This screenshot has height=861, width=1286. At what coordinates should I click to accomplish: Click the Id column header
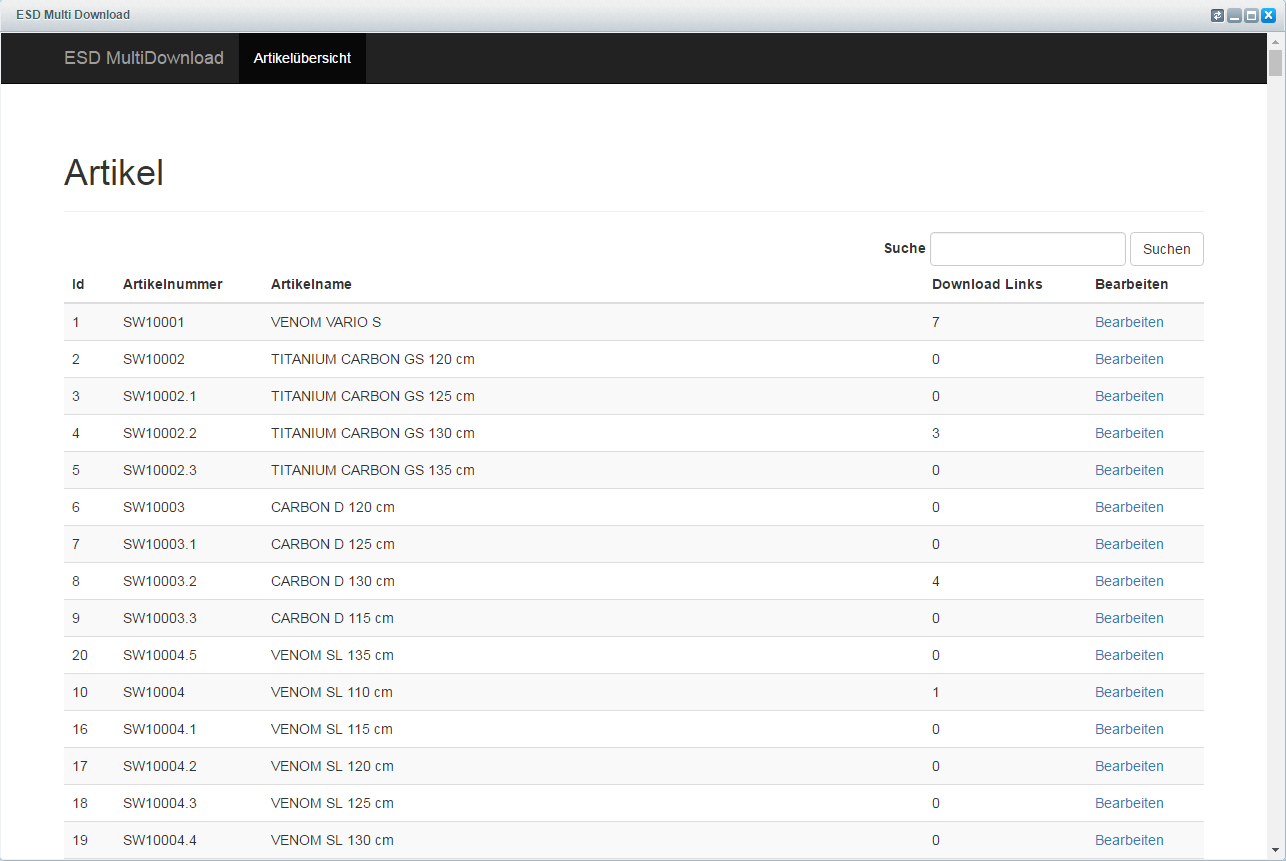[78, 284]
